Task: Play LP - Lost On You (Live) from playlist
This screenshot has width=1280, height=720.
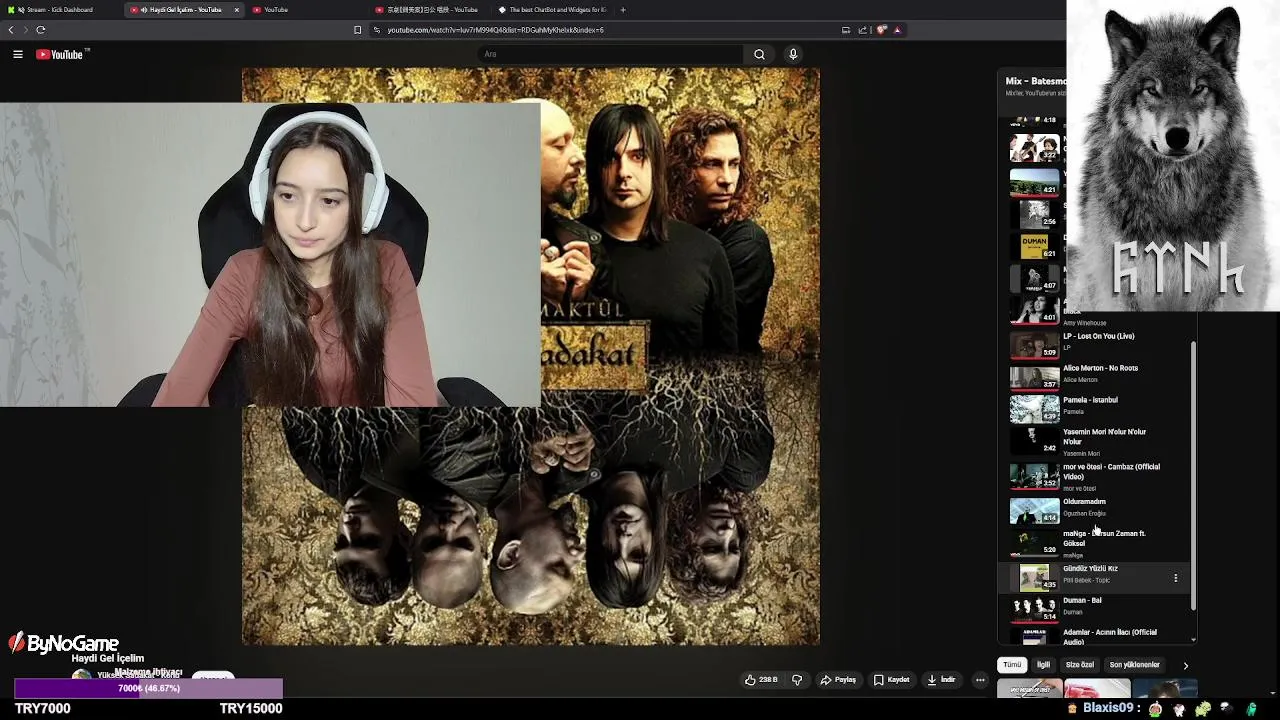Action: [x=1099, y=336]
